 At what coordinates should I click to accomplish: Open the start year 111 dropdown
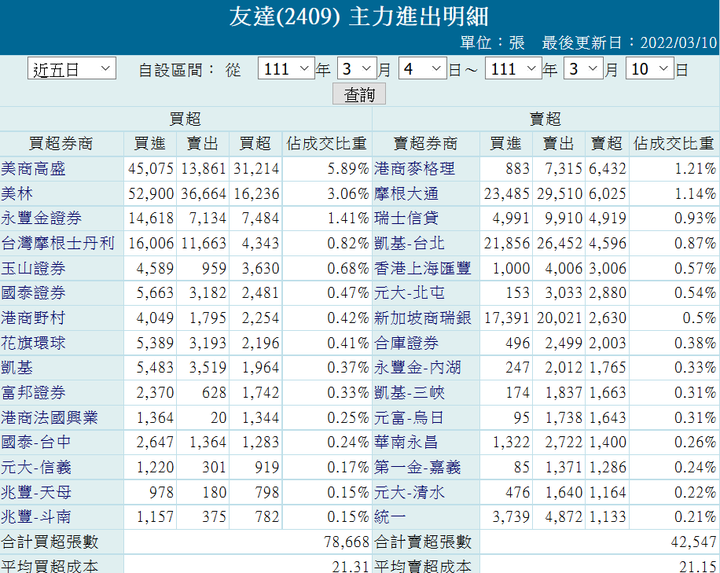coord(286,69)
